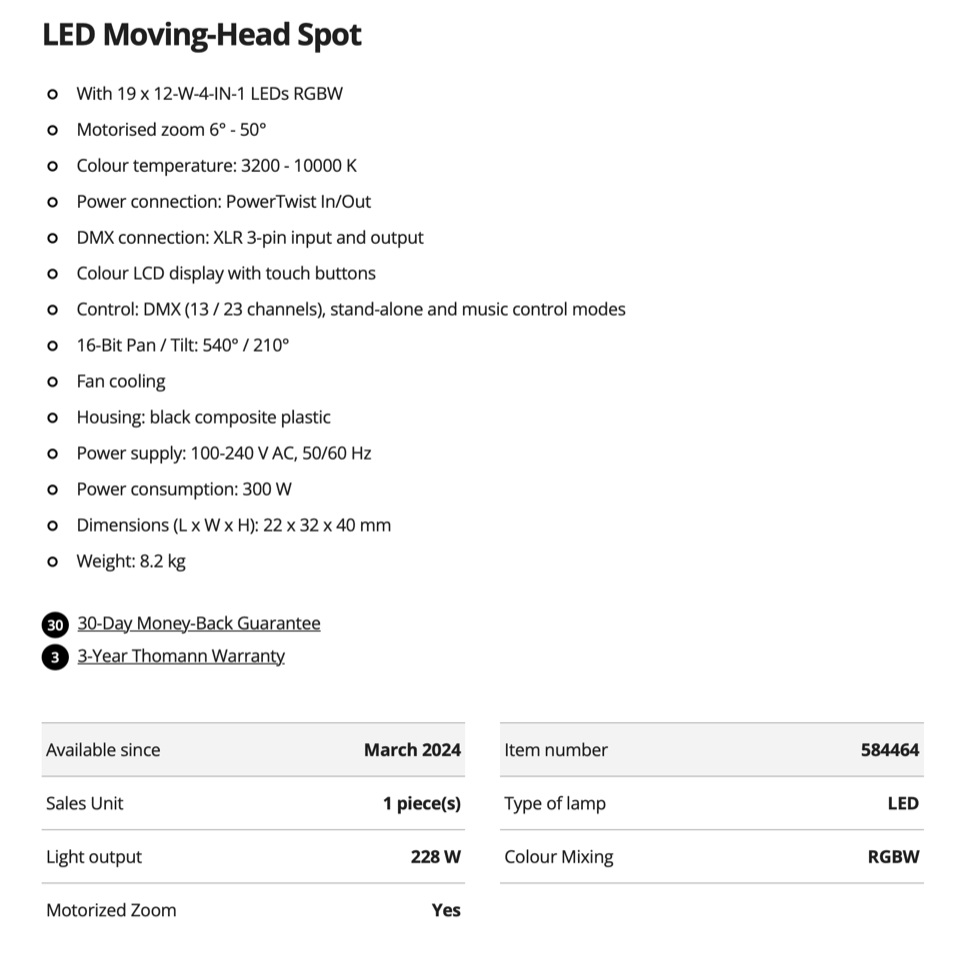Viewport: 964px width, 960px height.
Task: Click the Colour temperature specification line
Action: (x=216, y=166)
